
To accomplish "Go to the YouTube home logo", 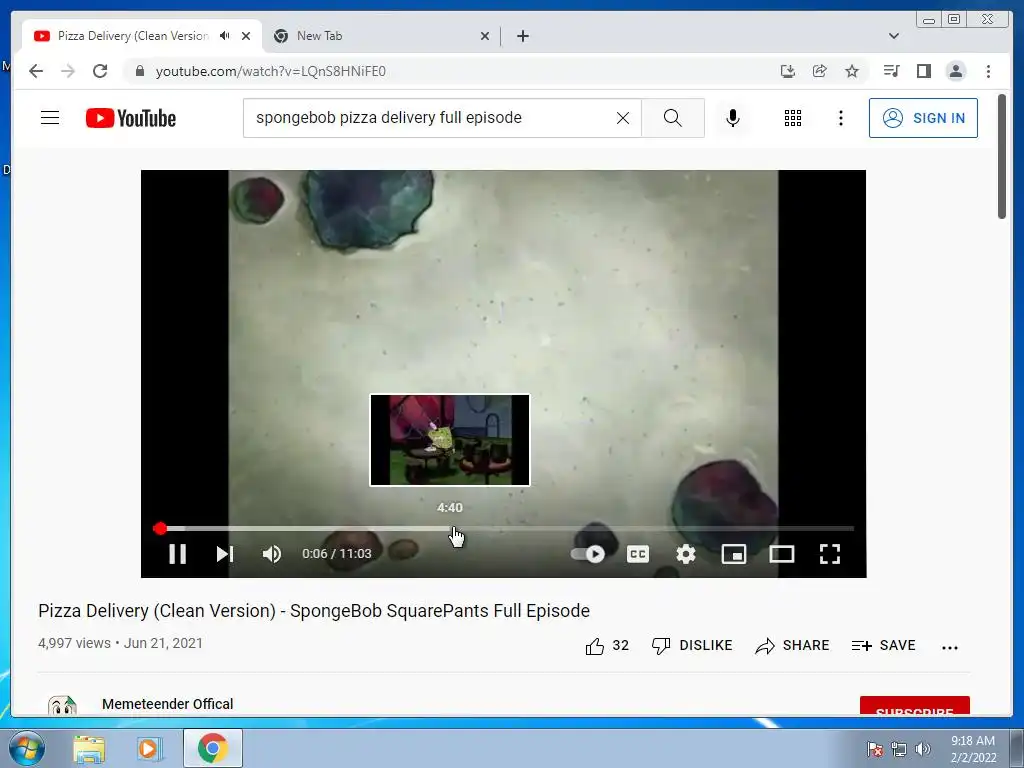I will [x=131, y=118].
